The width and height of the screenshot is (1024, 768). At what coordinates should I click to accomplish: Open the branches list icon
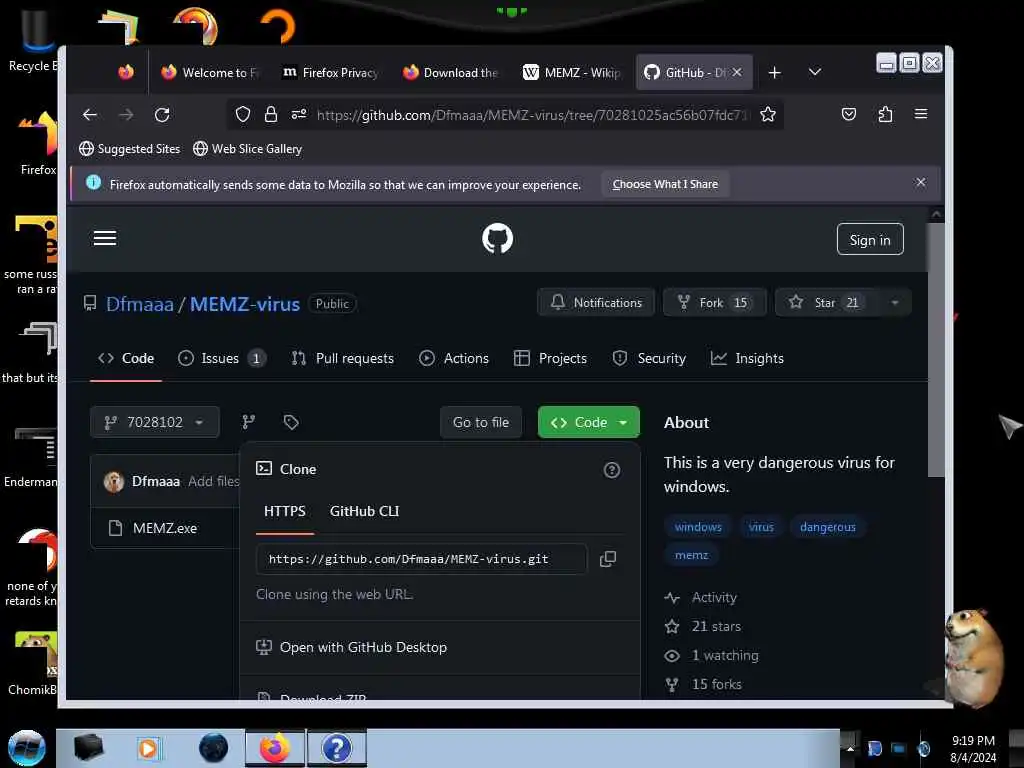click(x=249, y=422)
